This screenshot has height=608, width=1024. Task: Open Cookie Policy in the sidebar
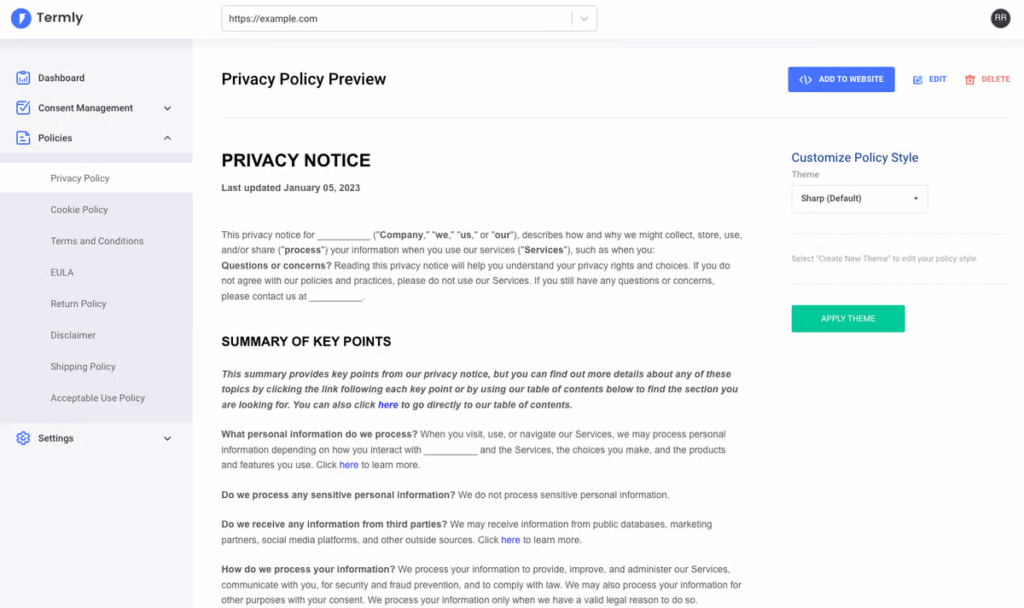click(x=79, y=210)
